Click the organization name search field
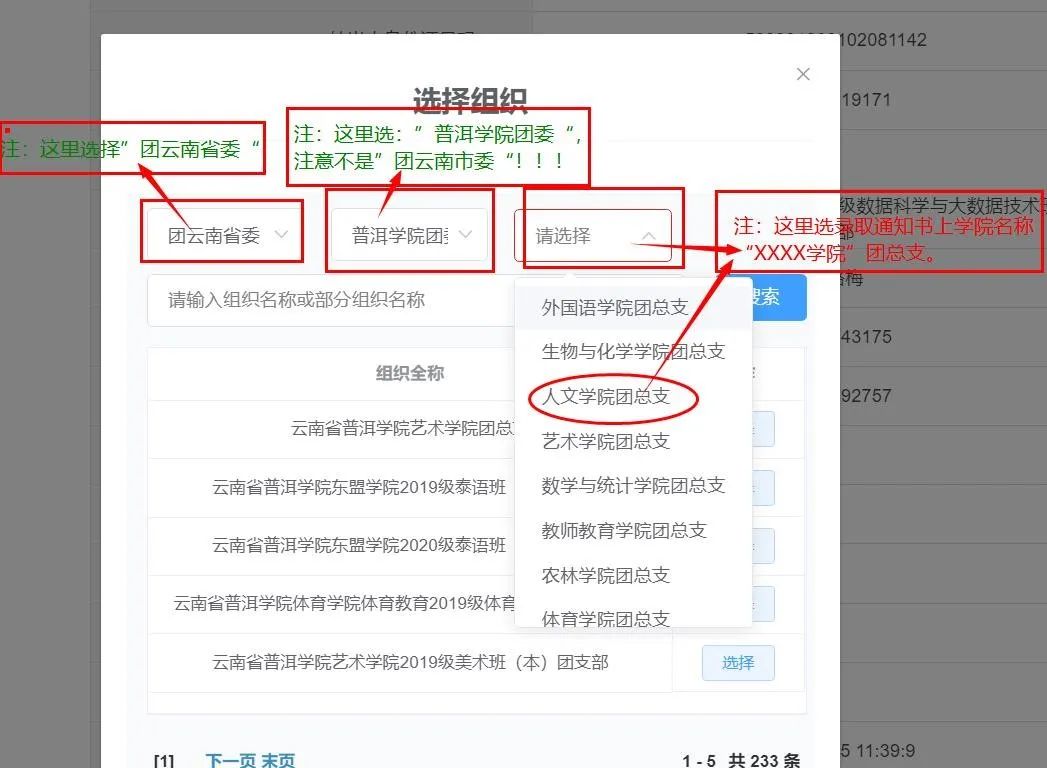The image size is (1047, 768). 330,300
